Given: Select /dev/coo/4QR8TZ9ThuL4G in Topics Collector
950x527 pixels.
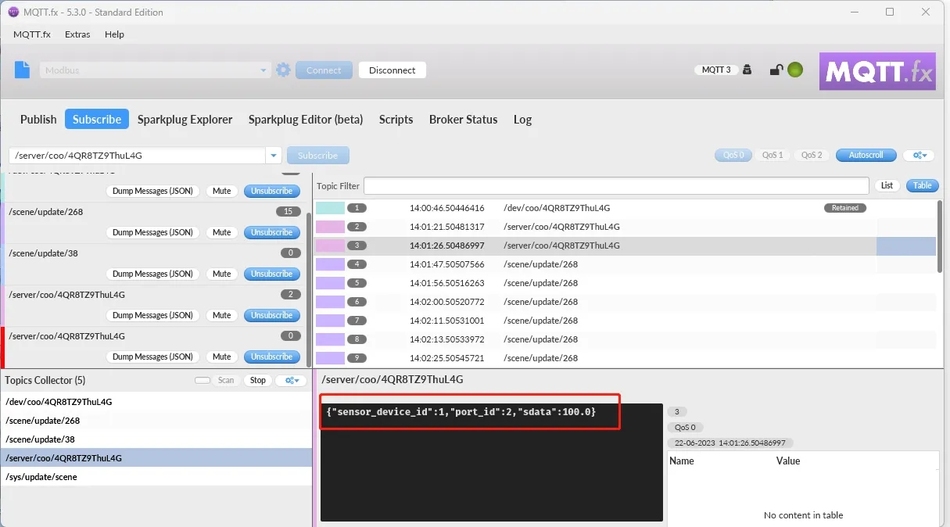Looking at the screenshot, I should pos(156,402).
